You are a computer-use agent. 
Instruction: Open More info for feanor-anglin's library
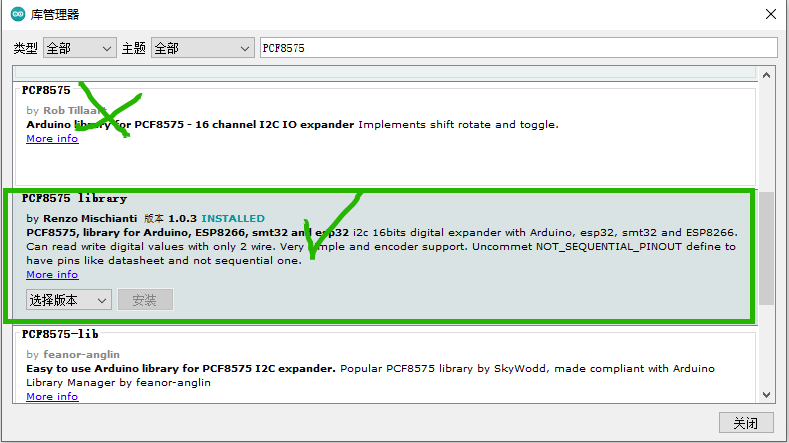pos(52,397)
